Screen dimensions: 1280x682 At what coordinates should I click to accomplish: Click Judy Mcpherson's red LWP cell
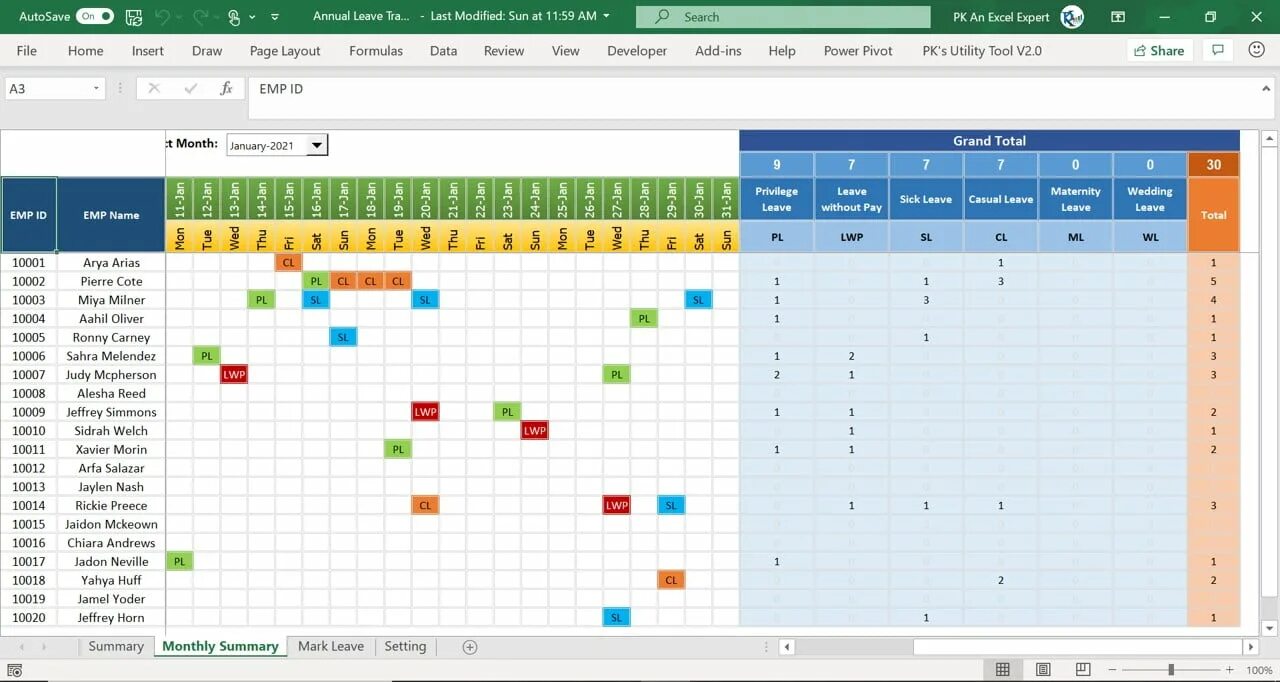click(234, 375)
